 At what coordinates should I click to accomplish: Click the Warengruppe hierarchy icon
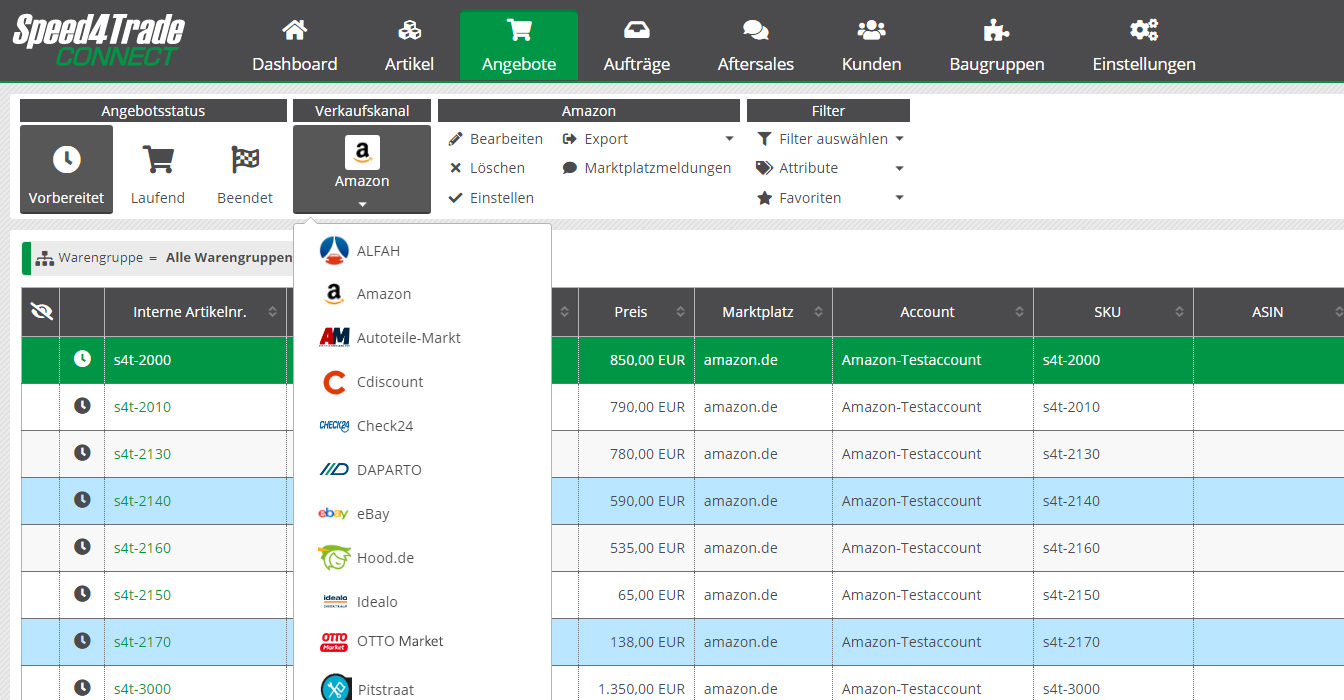pos(45,258)
